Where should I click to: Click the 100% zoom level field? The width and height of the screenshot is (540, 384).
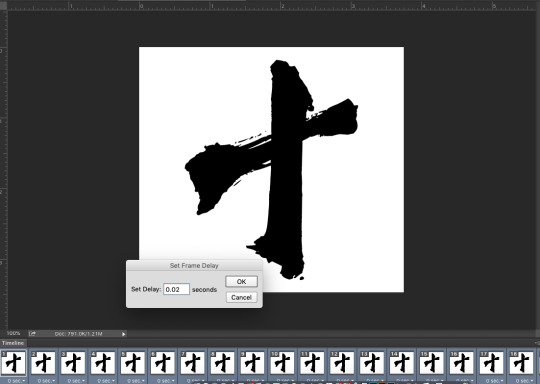(x=13, y=333)
